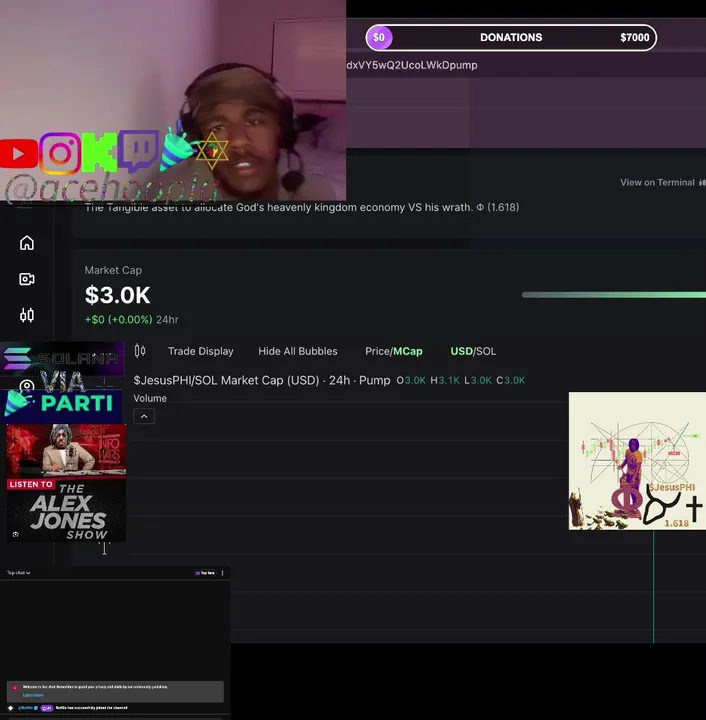This screenshot has width=706, height=720.
Task: Click the token description mentioning God's heavenly kingdom
Action: pyautogui.click(x=302, y=207)
